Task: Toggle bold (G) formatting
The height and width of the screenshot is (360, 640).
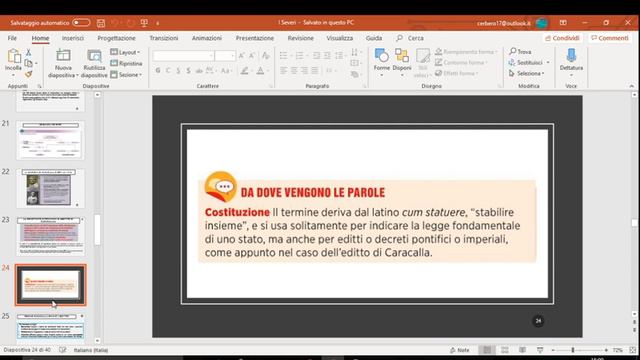Action: [x=158, y=71]
